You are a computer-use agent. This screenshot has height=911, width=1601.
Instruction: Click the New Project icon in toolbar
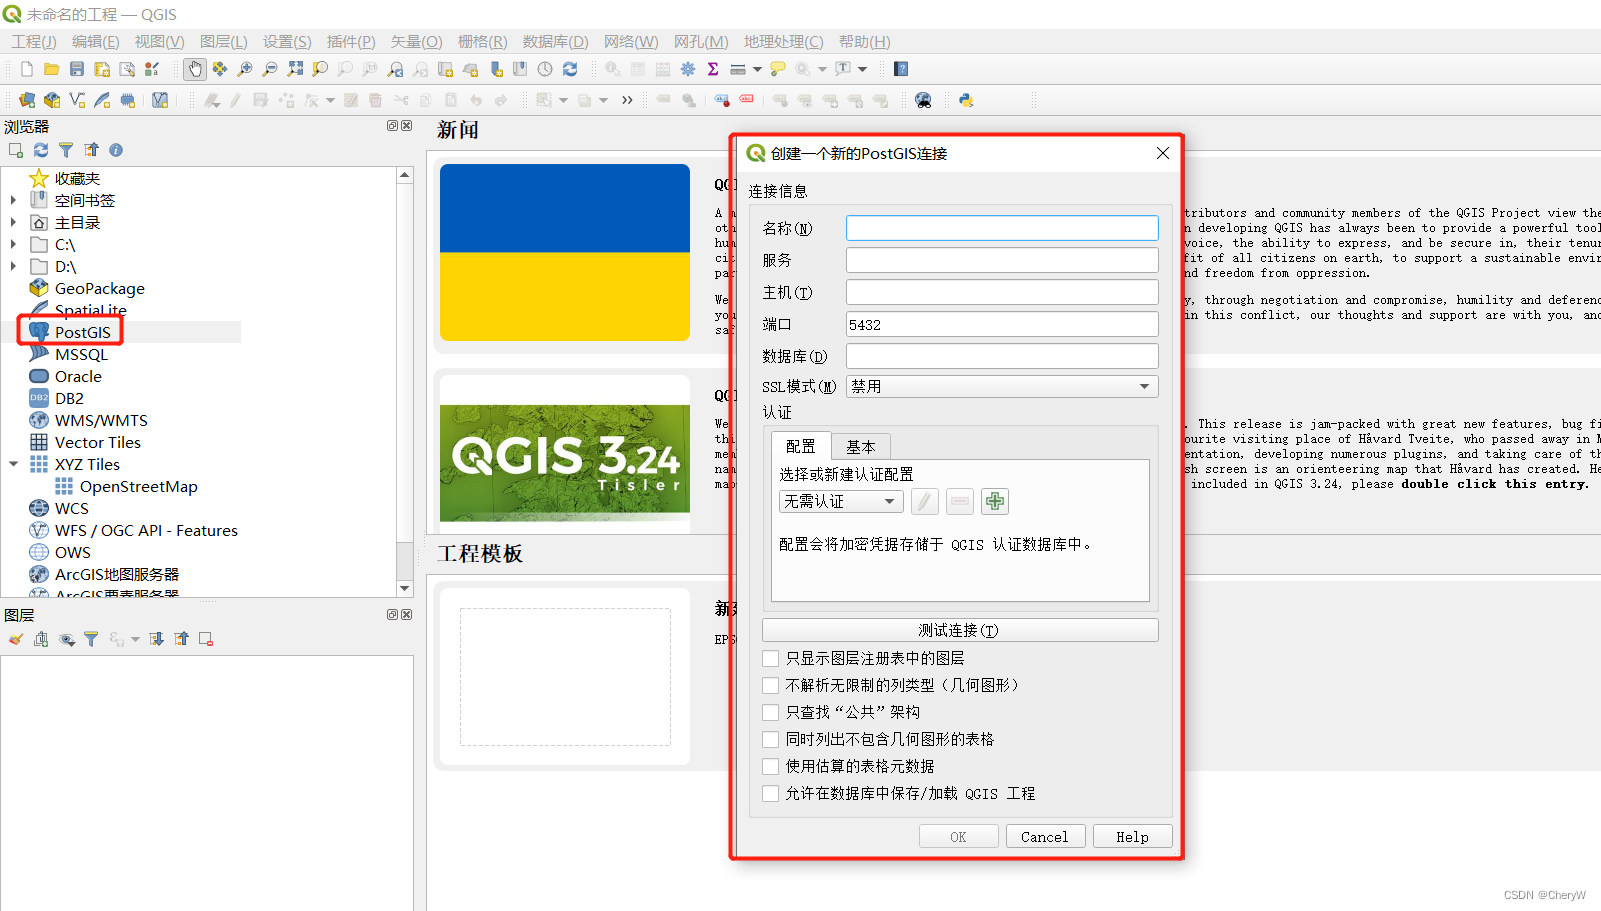click(x=27, y=69)
